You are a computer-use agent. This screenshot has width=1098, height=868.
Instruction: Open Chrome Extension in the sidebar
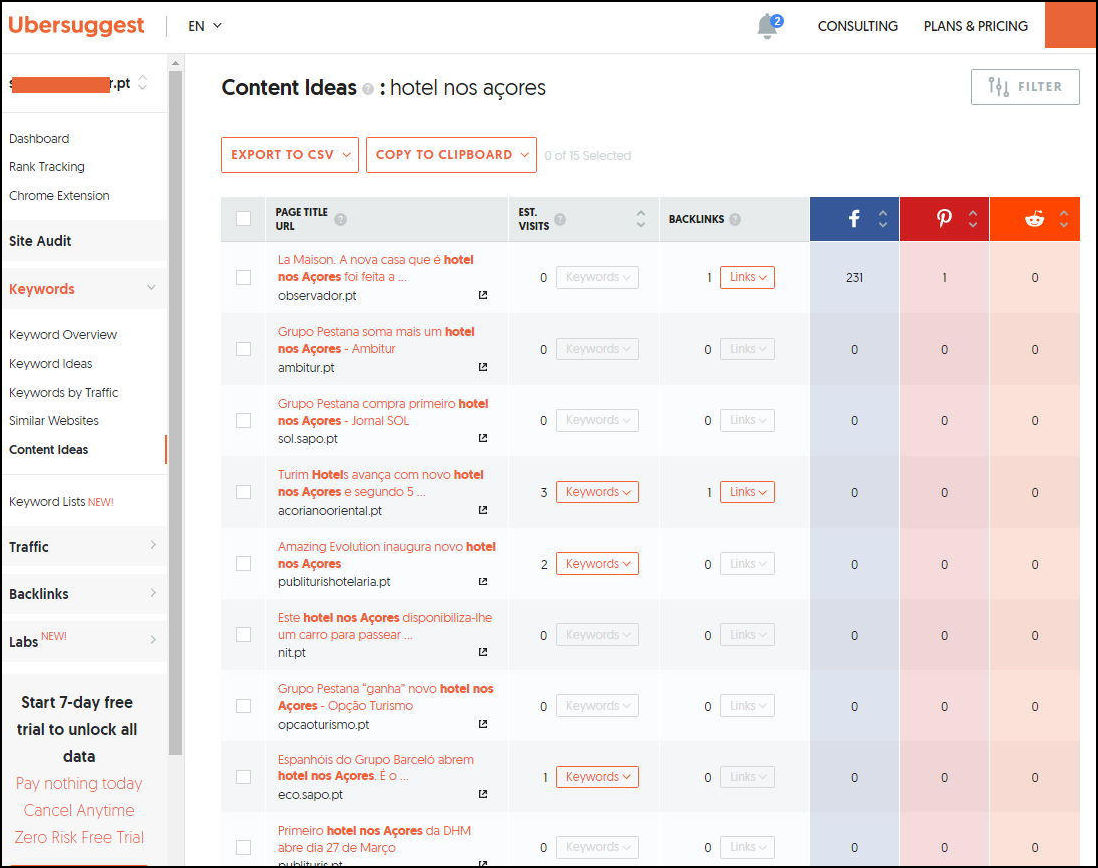click(x=60, y=195)
